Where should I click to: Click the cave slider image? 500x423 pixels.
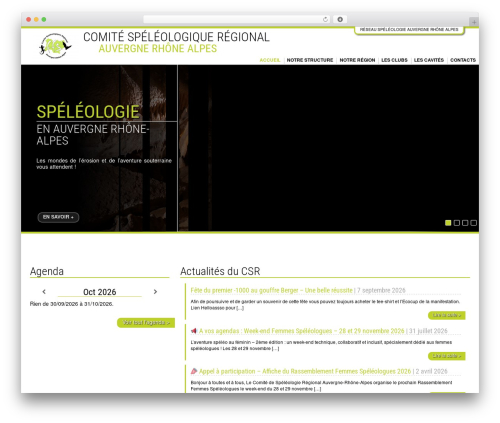[250, 148]
